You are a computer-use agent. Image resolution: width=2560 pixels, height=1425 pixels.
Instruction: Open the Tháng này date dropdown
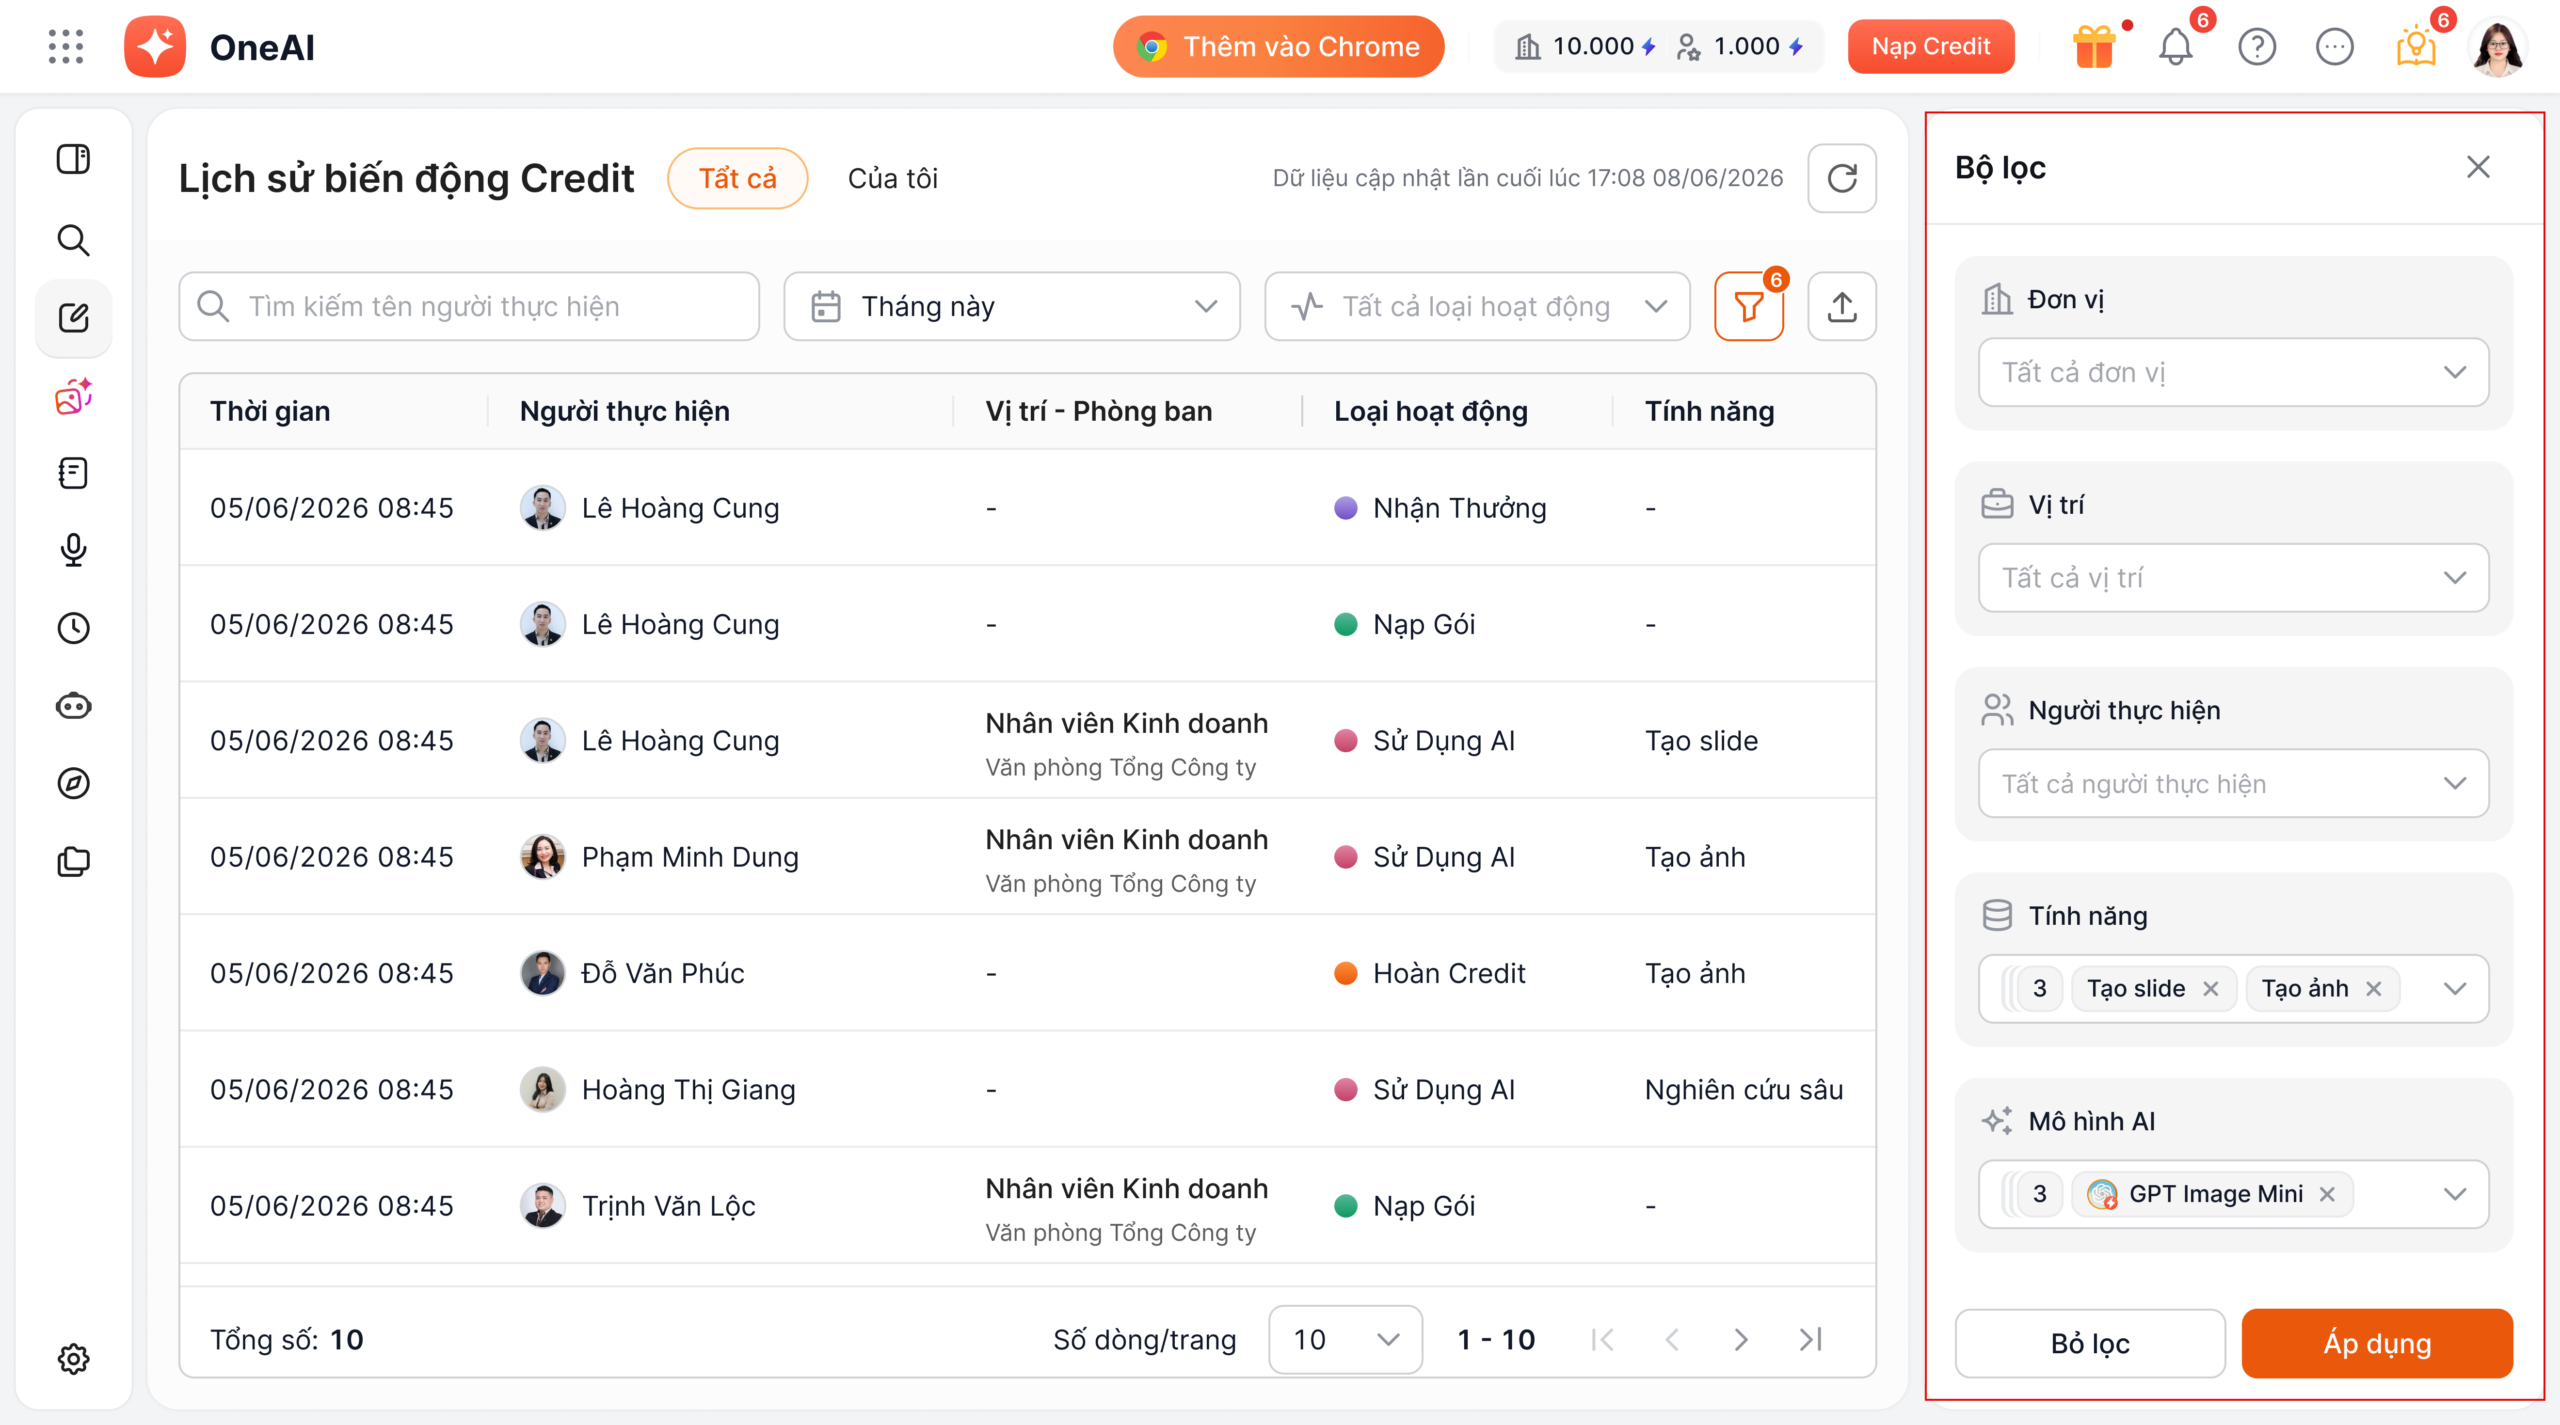[1012, 306]
